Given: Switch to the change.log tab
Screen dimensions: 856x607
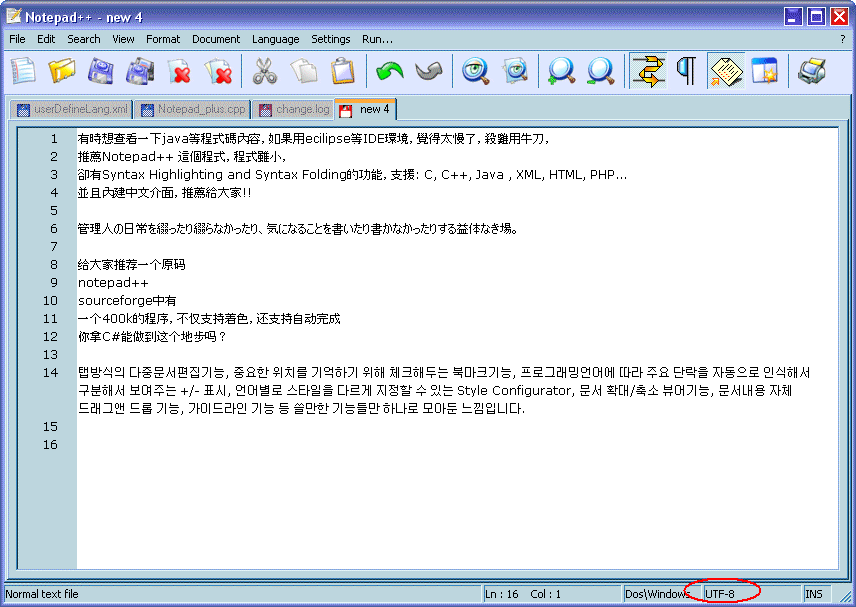Looking at the screenshot, I should point(294,110).
